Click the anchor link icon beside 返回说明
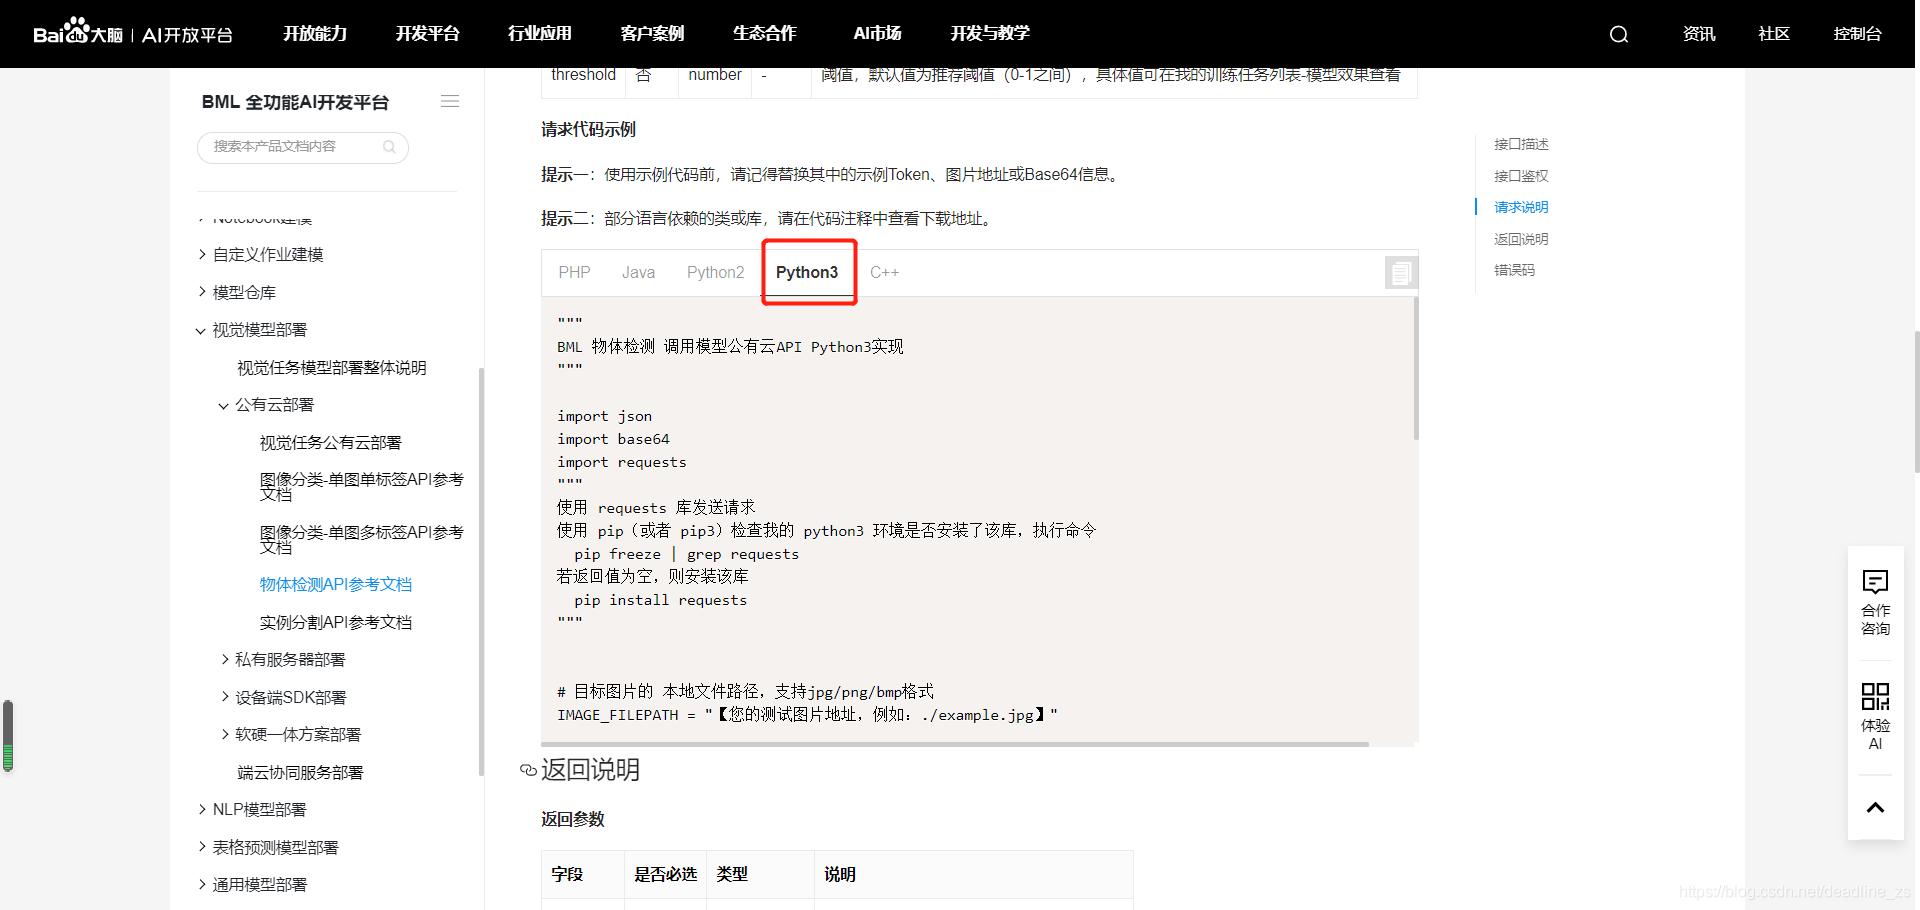 click(x=528, y=770)
